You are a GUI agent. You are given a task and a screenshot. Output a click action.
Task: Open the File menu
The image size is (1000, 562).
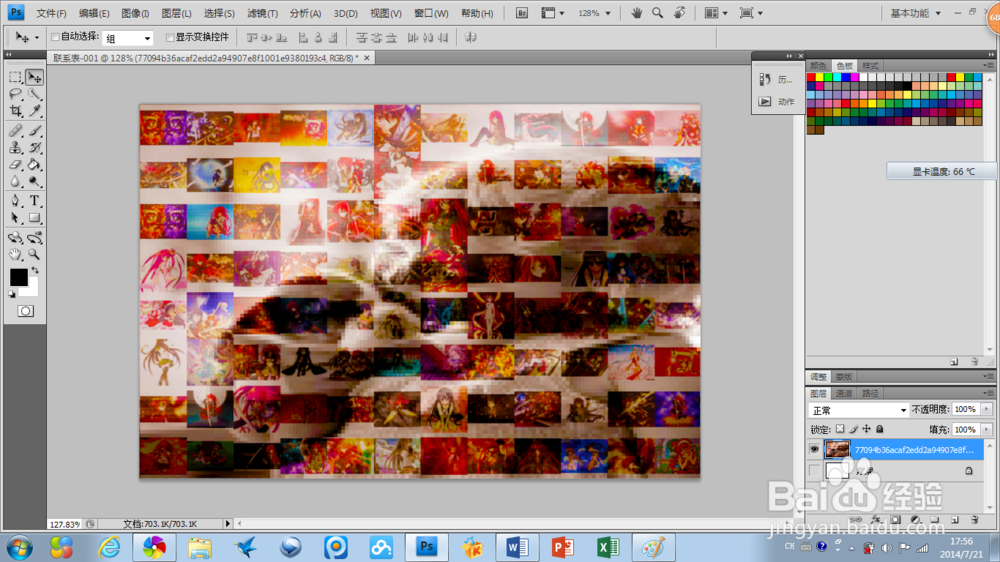tap(51, 13)
